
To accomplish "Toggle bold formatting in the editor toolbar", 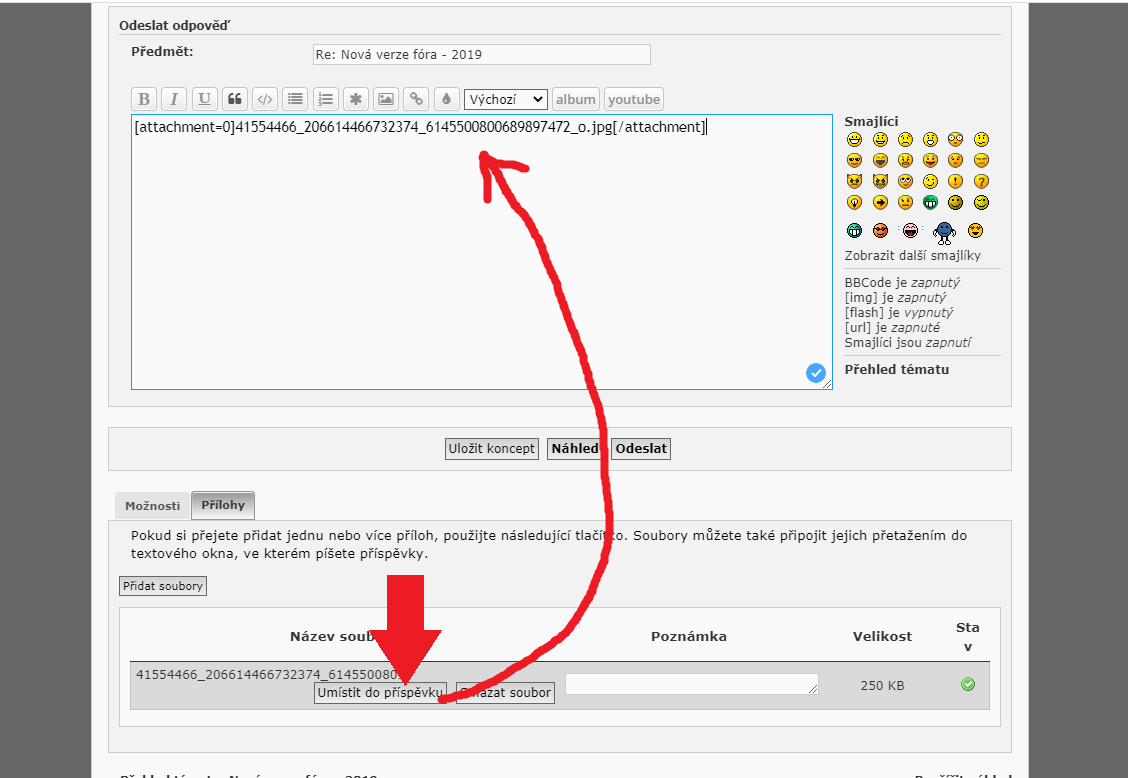I will (x=144, y=99).
